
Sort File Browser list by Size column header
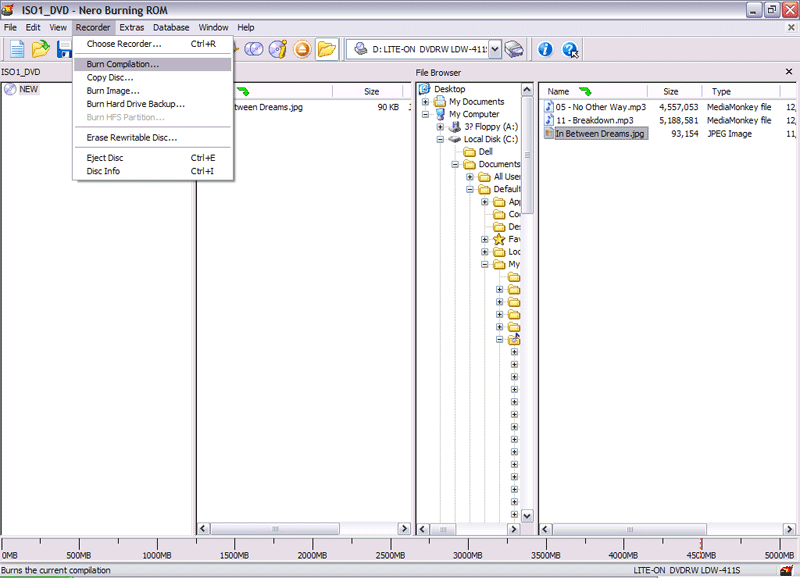coord(674,91)
